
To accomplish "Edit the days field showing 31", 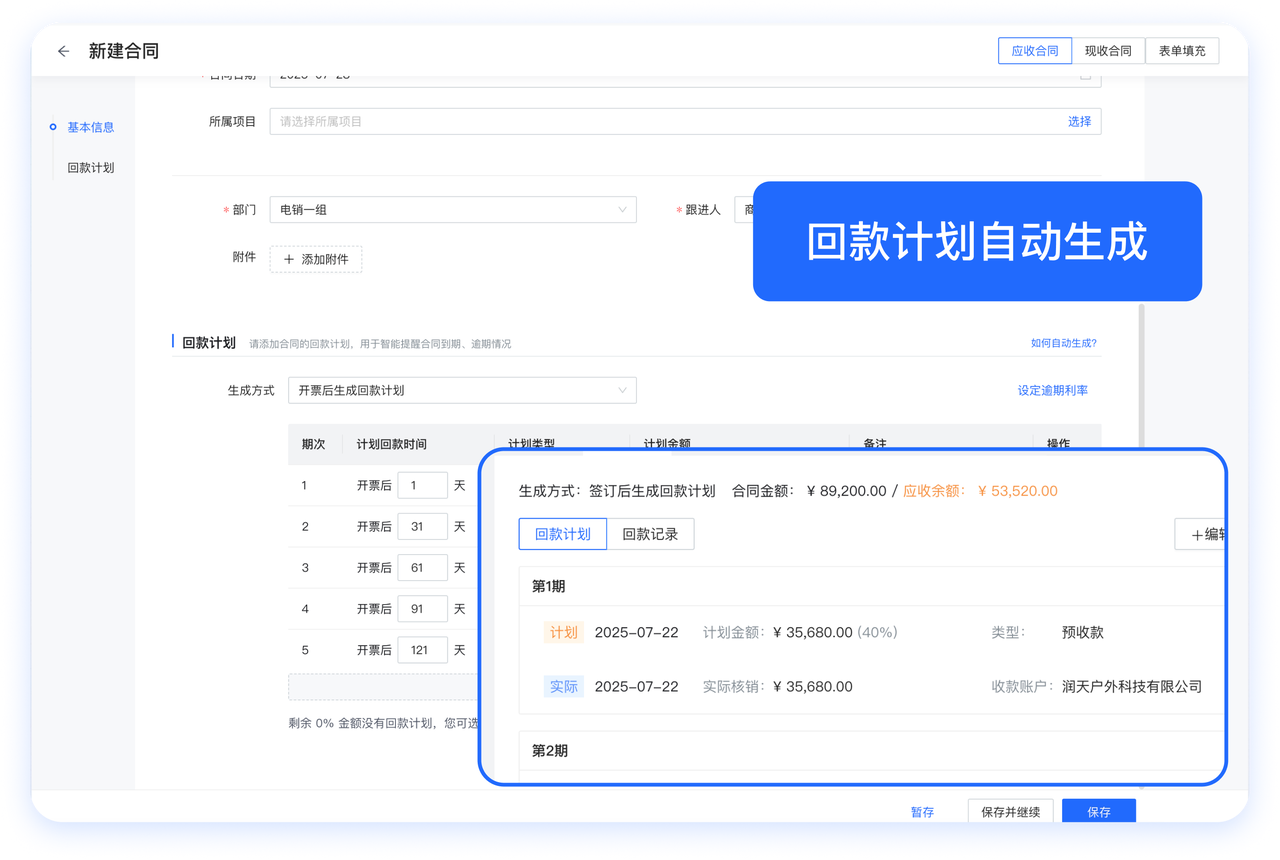I will click(x=422, y=527).
